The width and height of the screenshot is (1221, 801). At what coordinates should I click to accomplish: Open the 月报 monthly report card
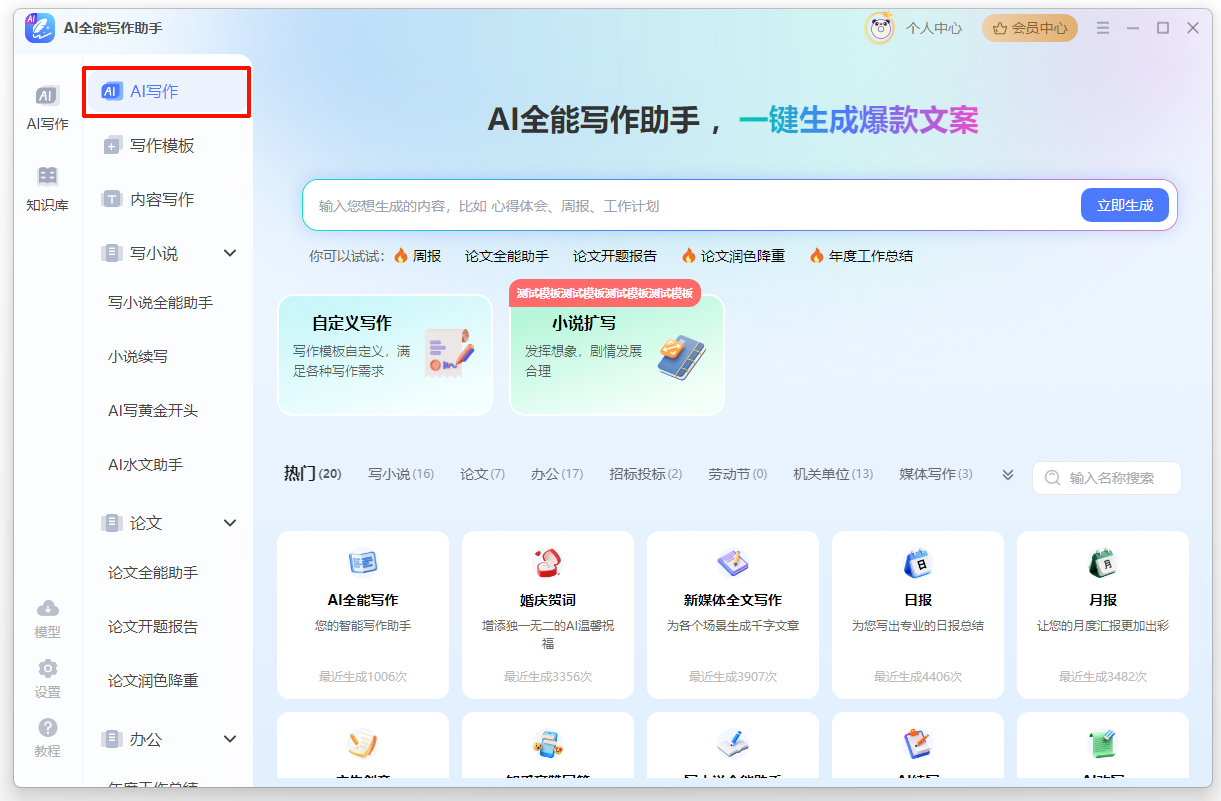[1102, 613]
